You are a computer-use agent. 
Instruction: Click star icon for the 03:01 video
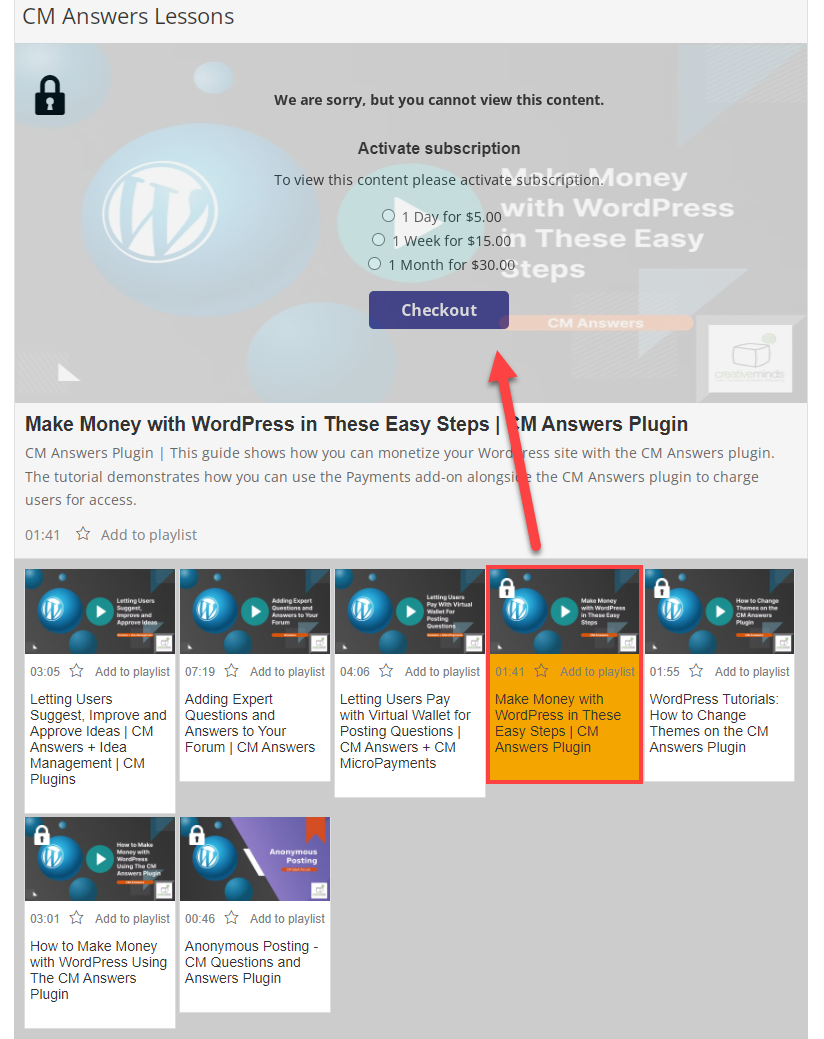click(x=77, y=918)
